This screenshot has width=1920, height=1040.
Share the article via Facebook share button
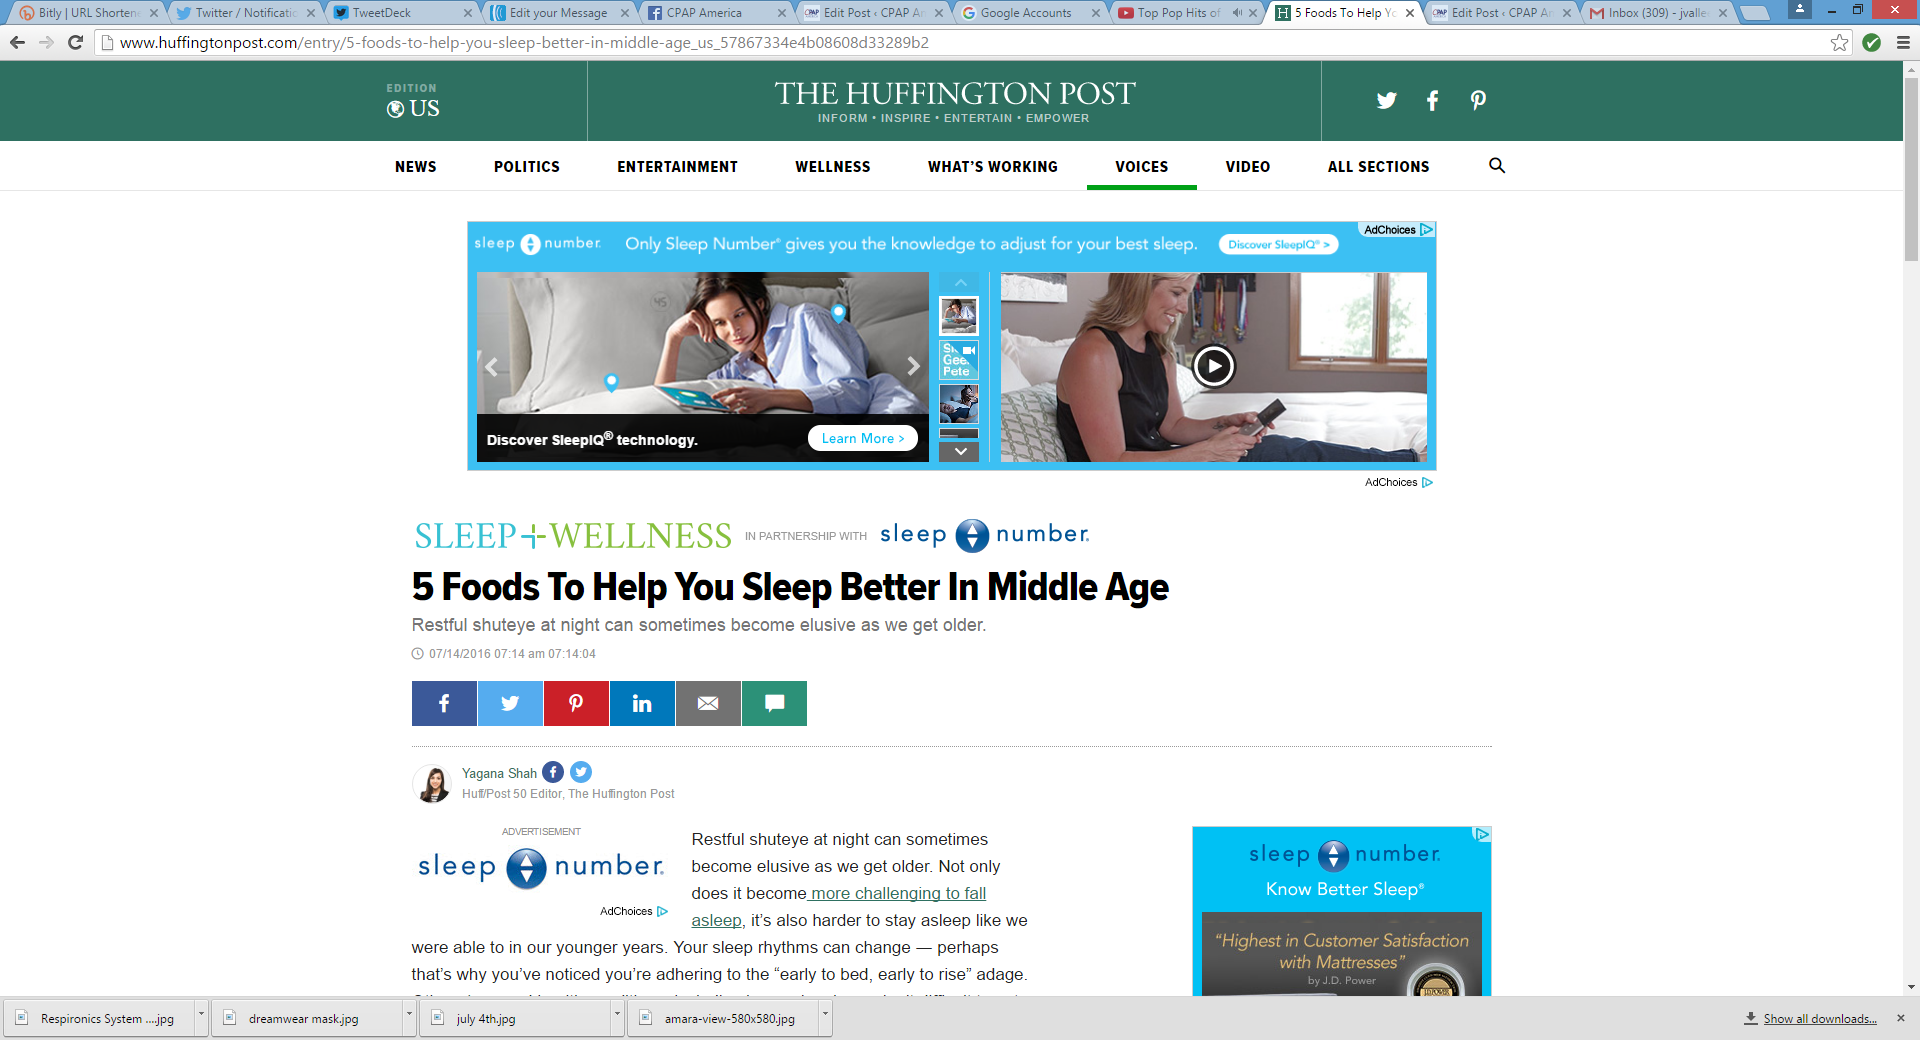click(444, 703)
